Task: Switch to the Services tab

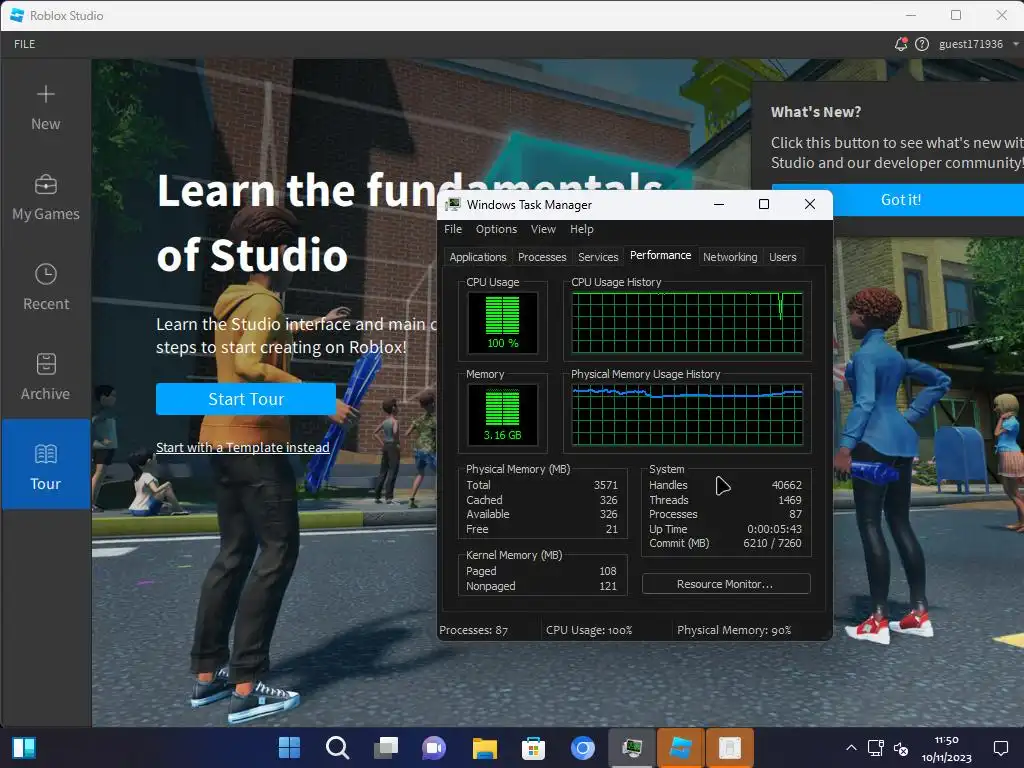Action: click(x=598, y=257)
